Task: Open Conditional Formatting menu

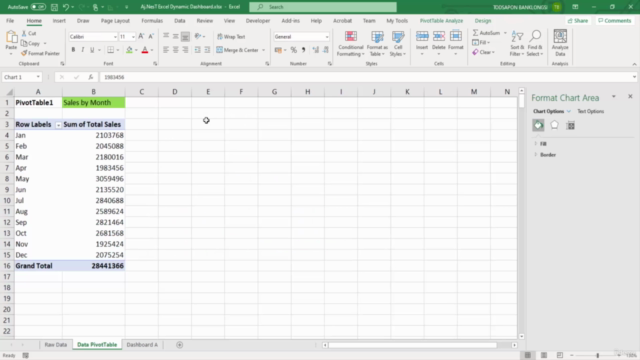Action: coord(351,43)
